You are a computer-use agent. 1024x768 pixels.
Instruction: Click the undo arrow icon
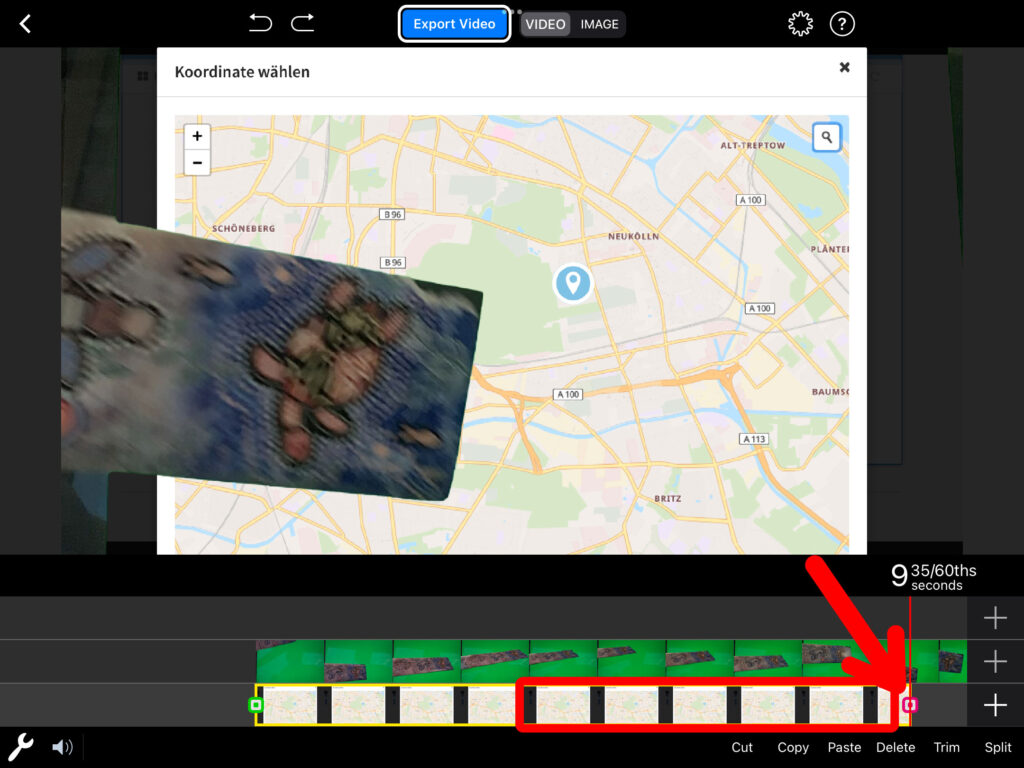click(x=260, y=23)
